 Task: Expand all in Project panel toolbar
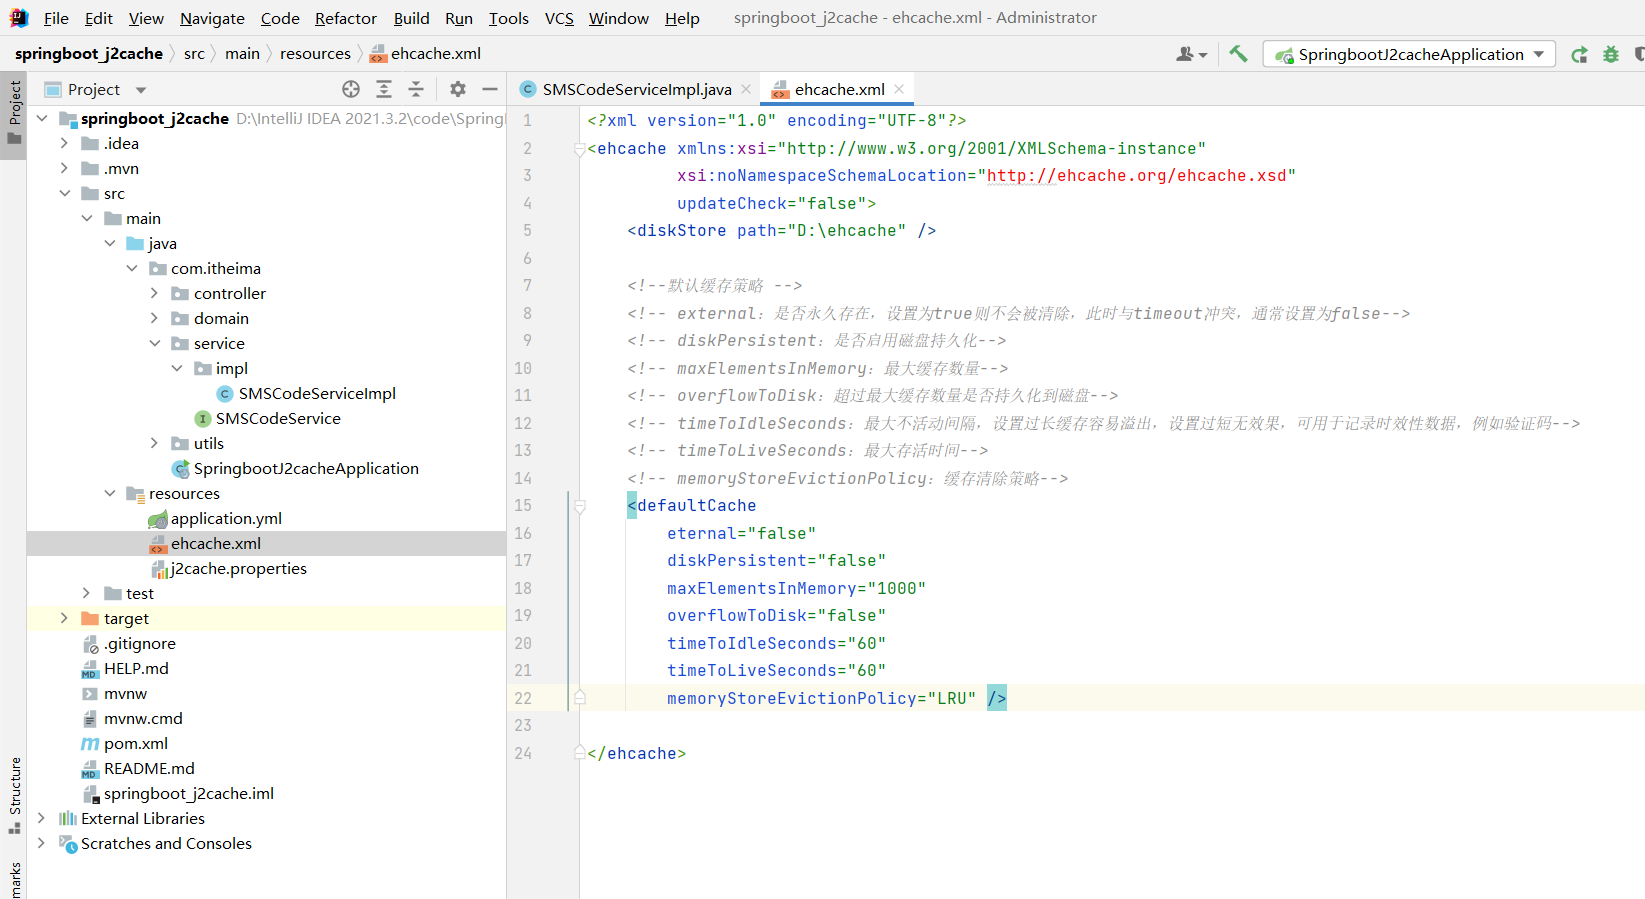(x=384, y=89)
